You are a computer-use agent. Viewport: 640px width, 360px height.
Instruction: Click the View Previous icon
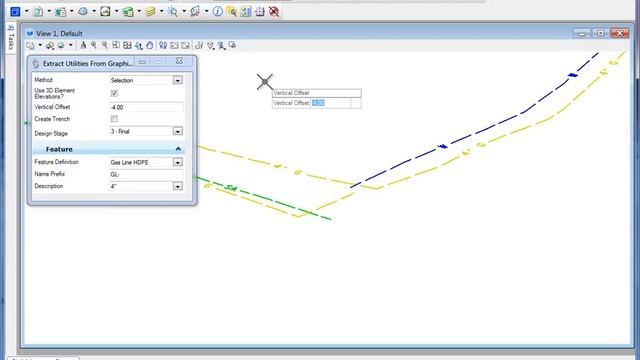click(174, 45)
